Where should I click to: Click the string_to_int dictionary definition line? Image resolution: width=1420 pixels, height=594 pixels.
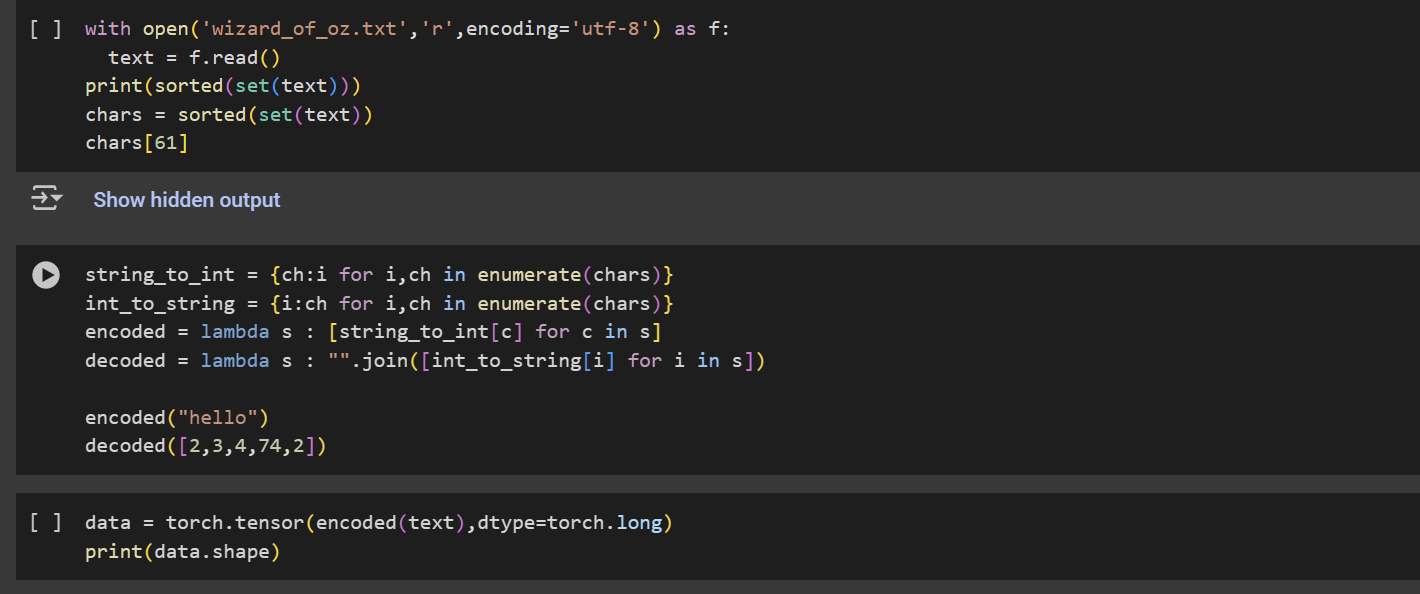(x=380, y=275)
